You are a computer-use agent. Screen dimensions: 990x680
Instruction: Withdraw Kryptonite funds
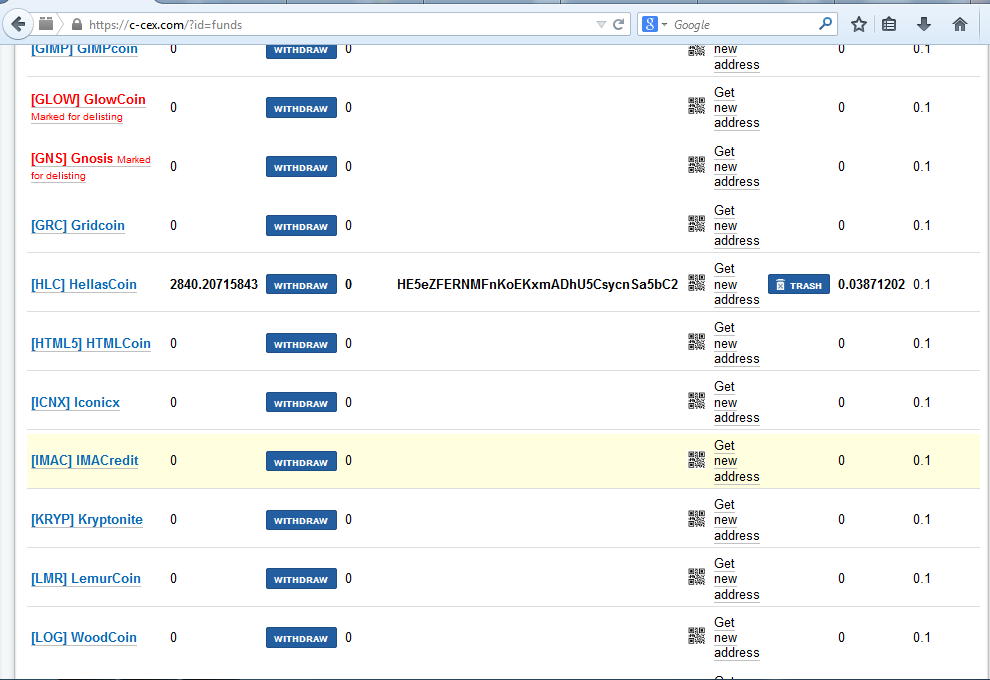(x=301, y=520)
